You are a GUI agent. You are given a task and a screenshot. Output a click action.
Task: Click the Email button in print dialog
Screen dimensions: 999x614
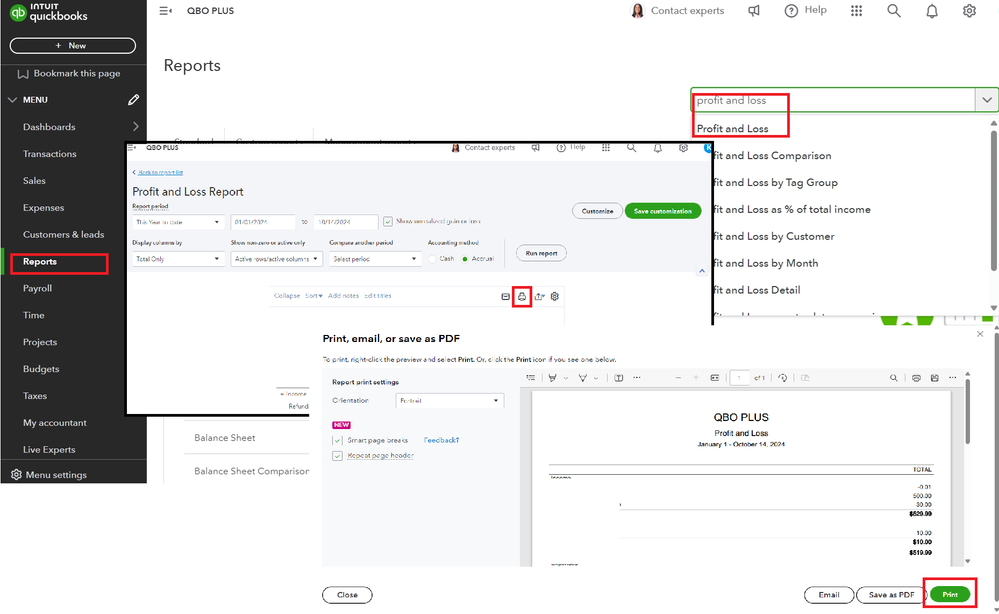pyautogui.click(x=828, y=595)
